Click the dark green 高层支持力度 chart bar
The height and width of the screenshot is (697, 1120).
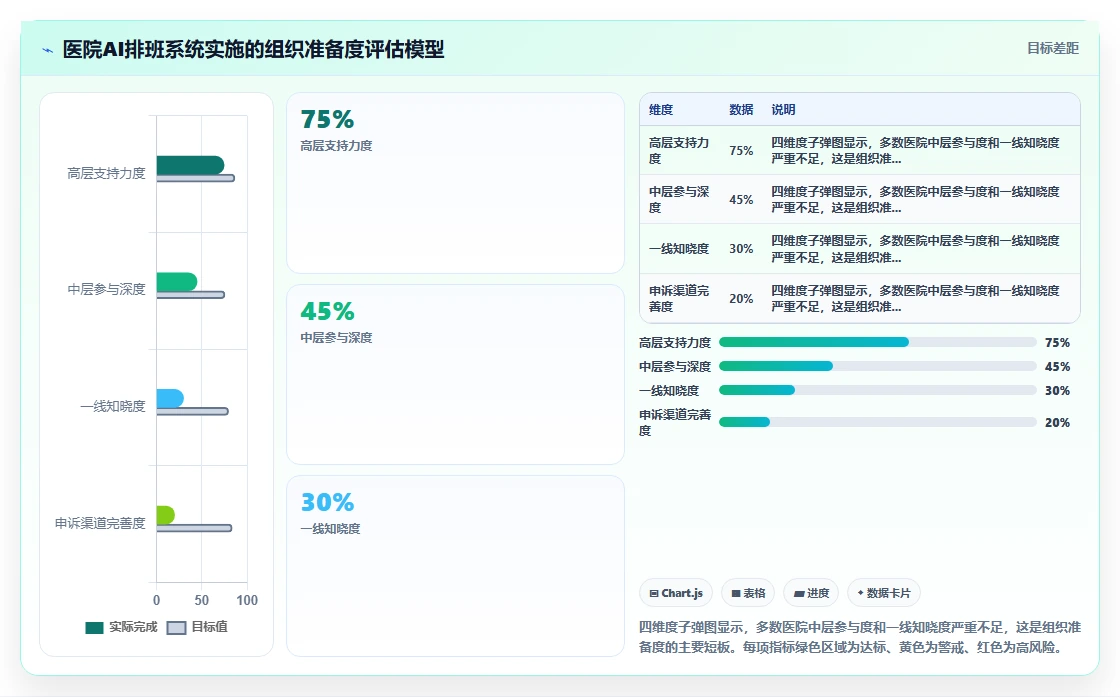click(x=190, y=165)
